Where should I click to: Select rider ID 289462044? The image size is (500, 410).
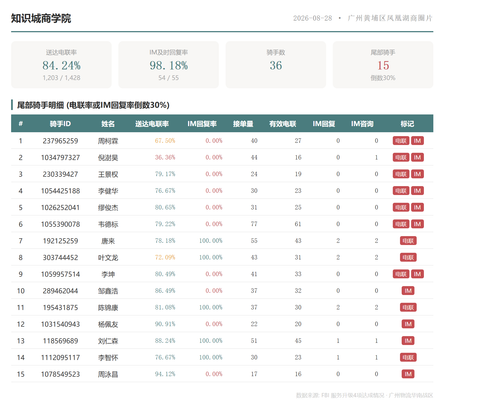60,291
